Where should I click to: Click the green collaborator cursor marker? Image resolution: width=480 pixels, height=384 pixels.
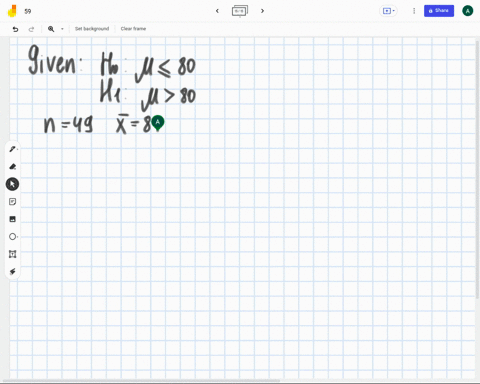158,123
